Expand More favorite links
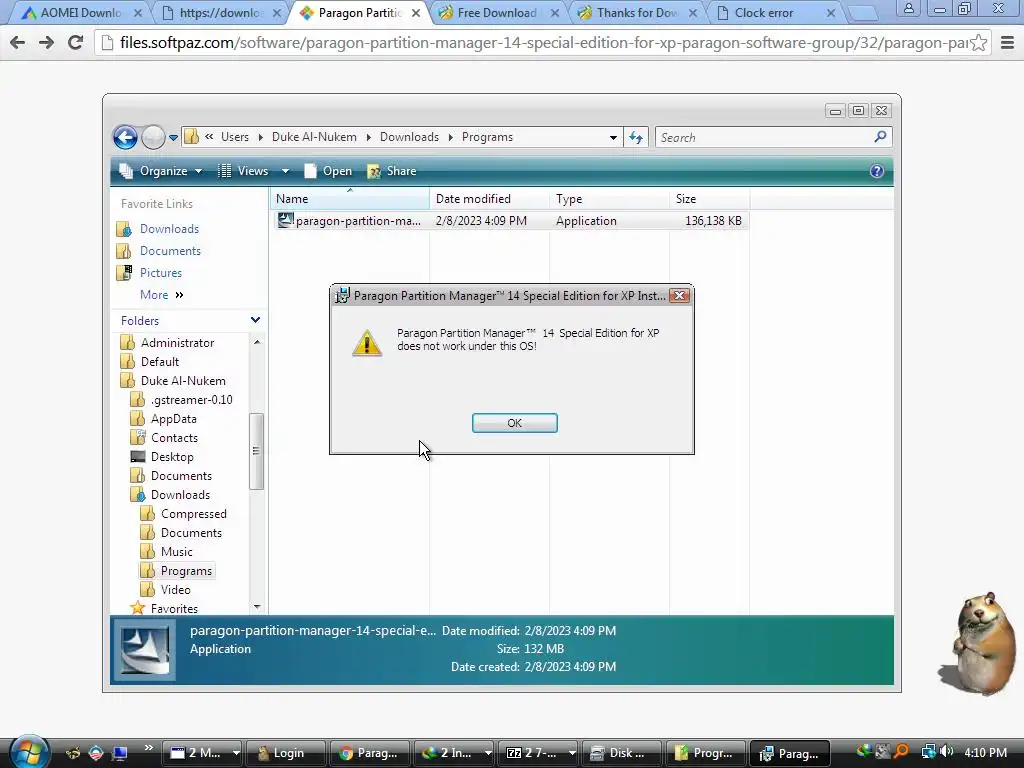1024x768 pixels. point(161,295)
